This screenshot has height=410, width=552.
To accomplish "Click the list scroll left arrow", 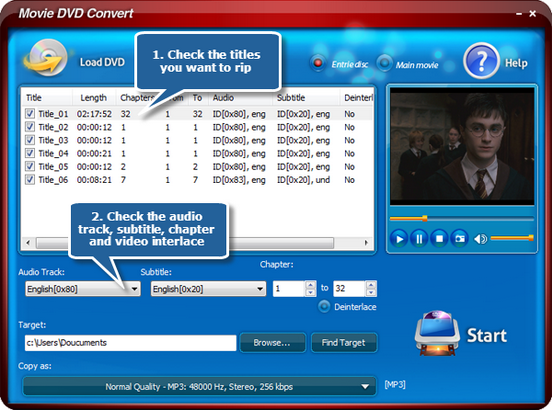I will point(28,242).
